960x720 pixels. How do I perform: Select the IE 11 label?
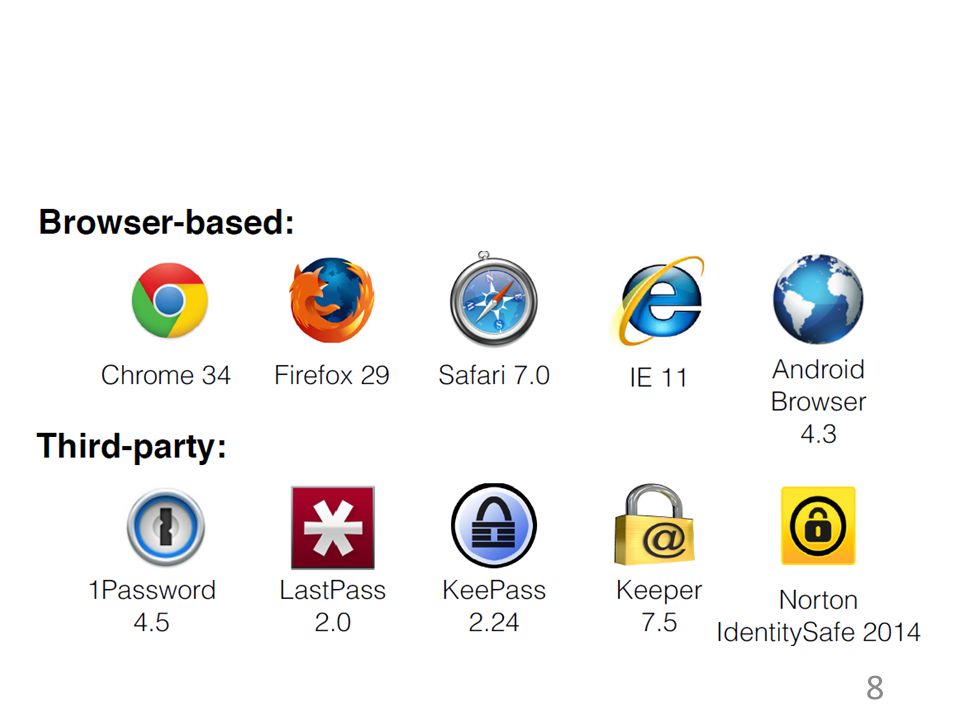pyautogui.click(x=658, y=378)
